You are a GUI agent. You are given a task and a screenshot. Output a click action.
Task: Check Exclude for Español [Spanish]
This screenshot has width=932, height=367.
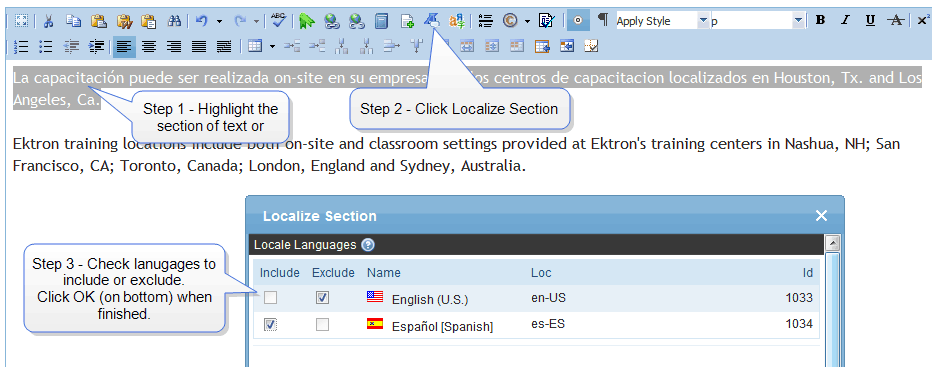(322, 325)
